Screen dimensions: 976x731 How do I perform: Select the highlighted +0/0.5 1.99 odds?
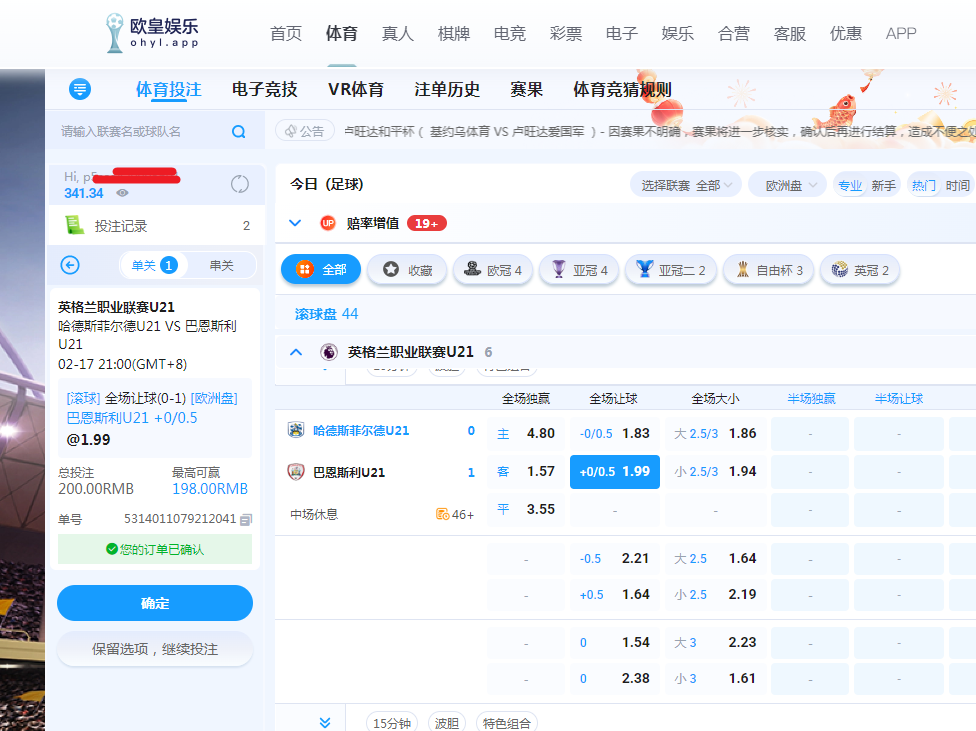(614, 472)
